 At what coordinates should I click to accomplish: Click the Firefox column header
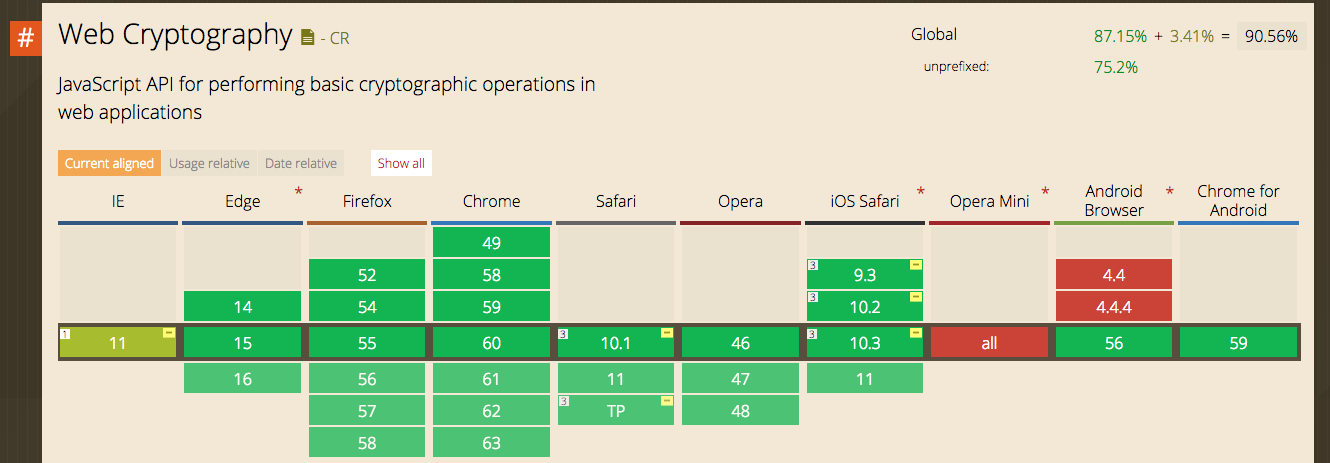coord(367,201)
